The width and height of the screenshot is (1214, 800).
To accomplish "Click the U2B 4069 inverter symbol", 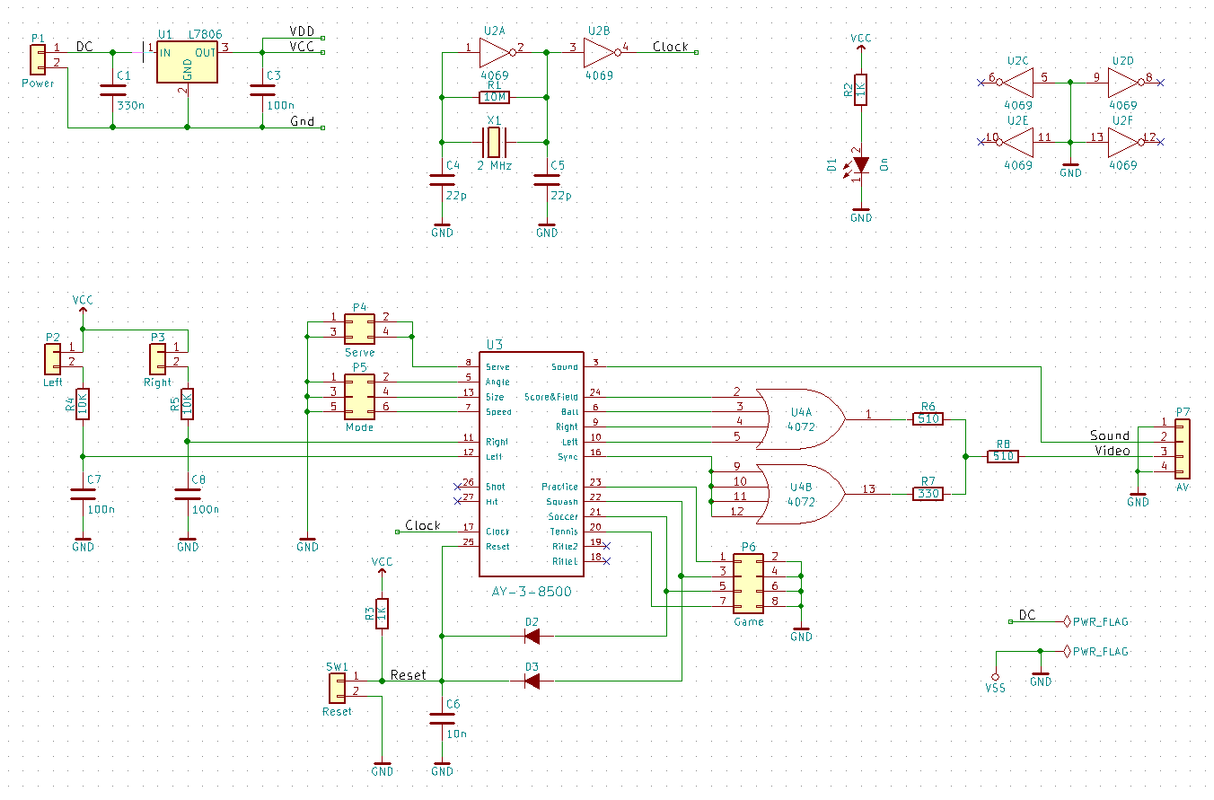I will [602, 52].
